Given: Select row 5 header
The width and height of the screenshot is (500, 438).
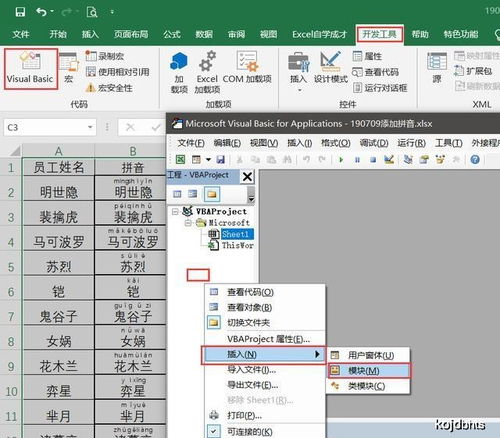Looking at the screenshot, I should click(x=11, y=267).
